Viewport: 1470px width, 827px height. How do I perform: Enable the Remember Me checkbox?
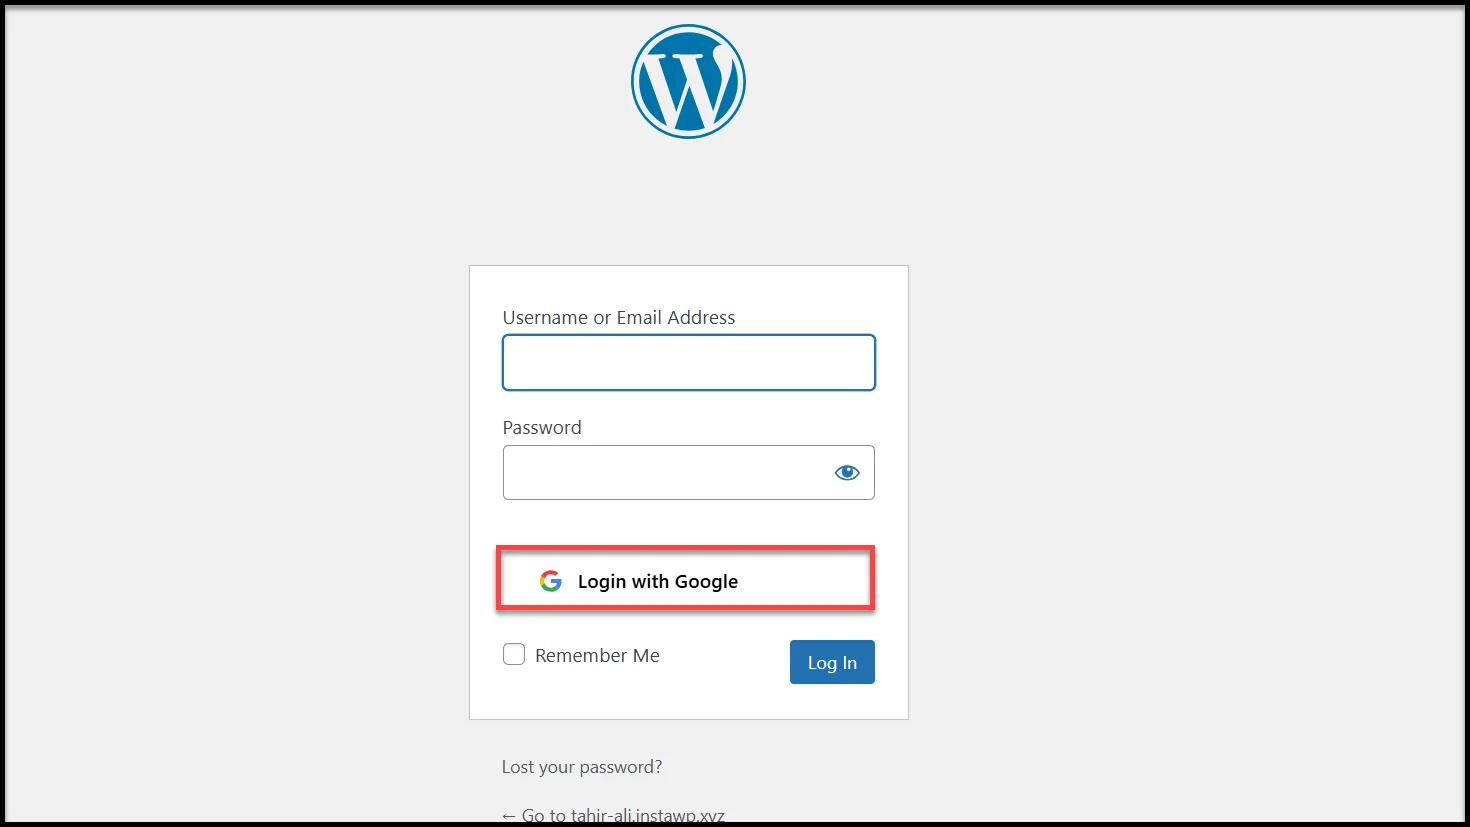(x=514, y=654)
